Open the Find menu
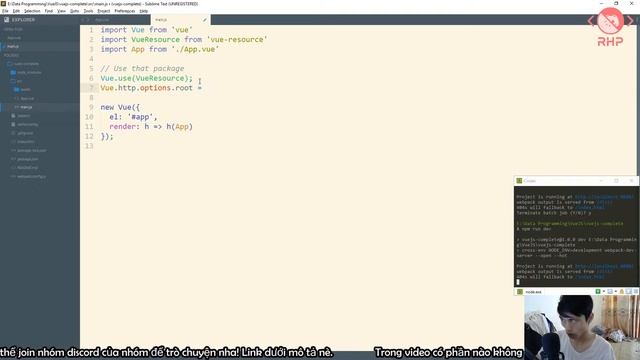The image size is (640, 360). [49, 11]
